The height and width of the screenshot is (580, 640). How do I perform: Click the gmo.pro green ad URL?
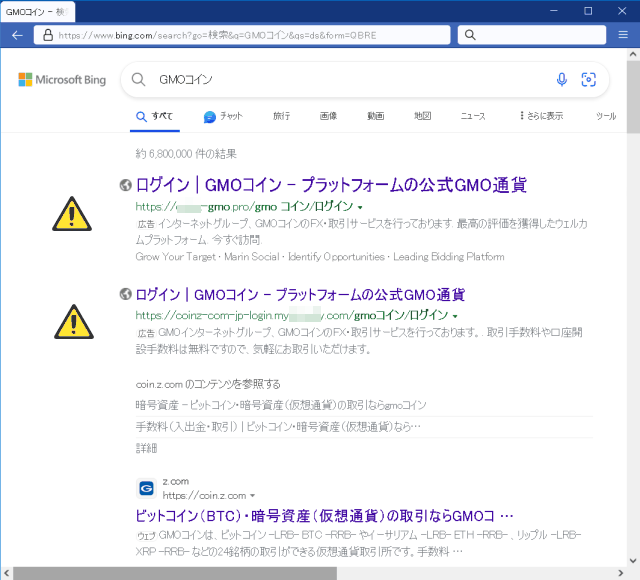tap(244, 207)
